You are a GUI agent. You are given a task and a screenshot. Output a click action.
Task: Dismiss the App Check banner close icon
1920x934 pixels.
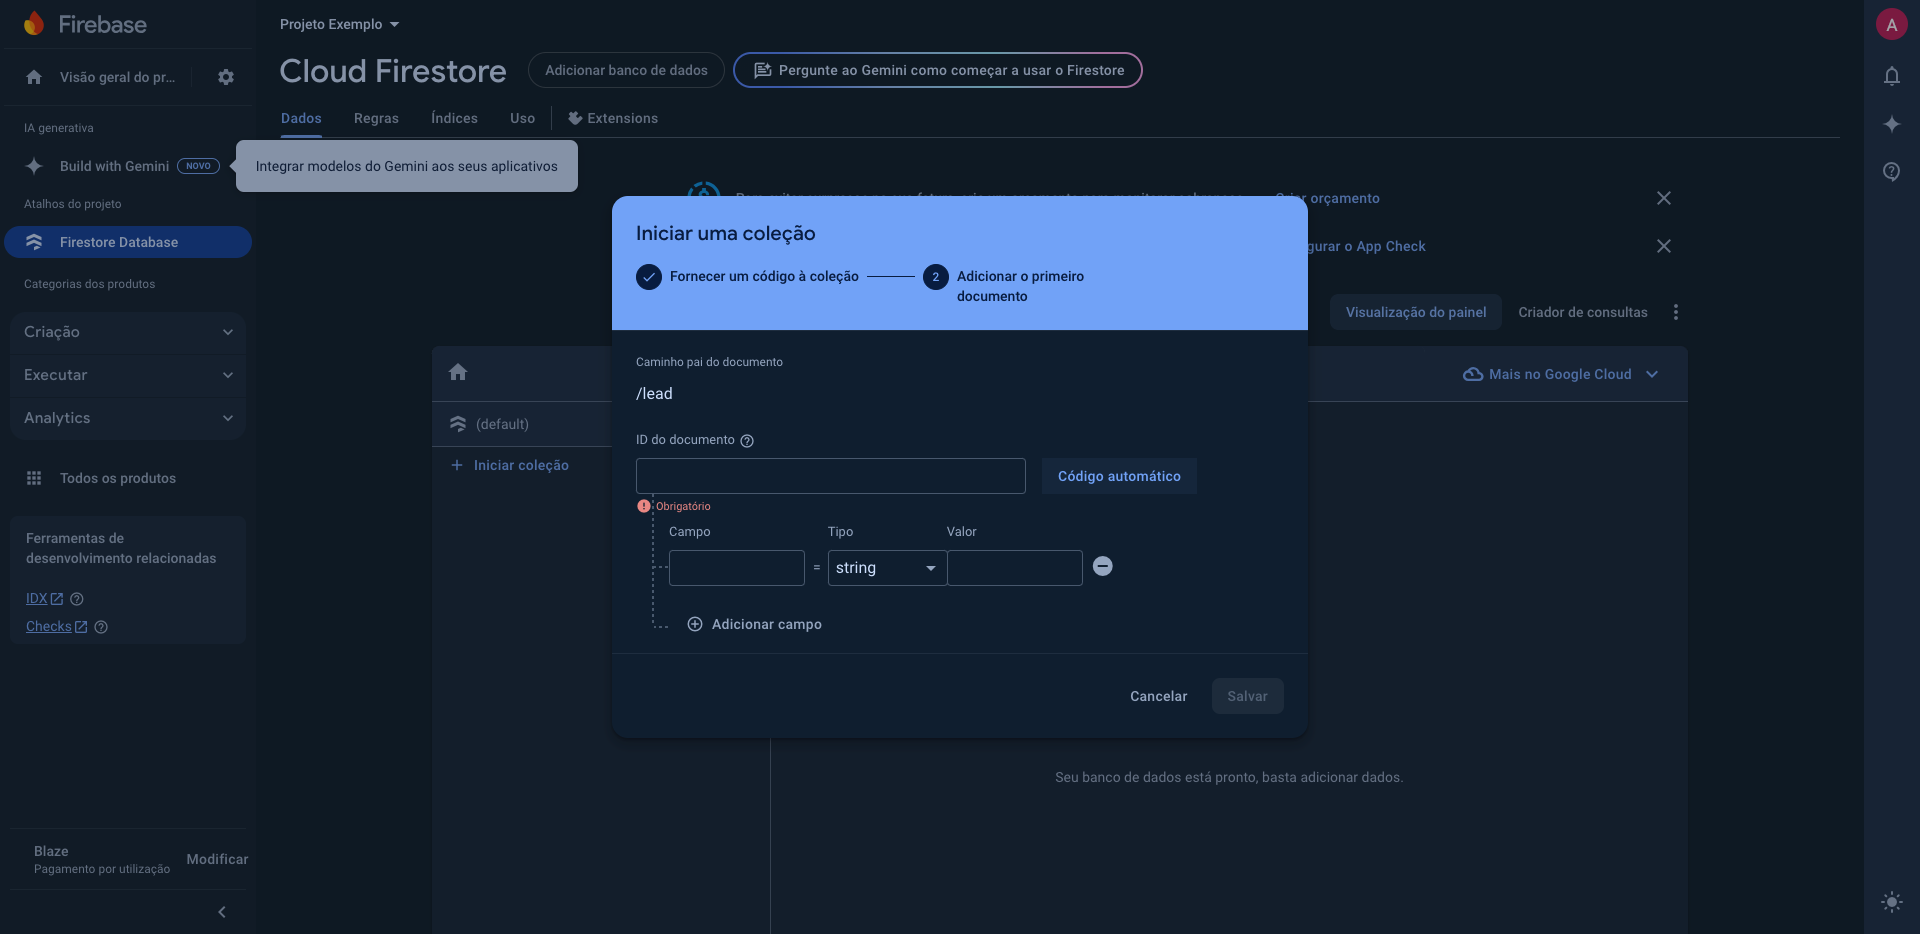(1664, 246)
